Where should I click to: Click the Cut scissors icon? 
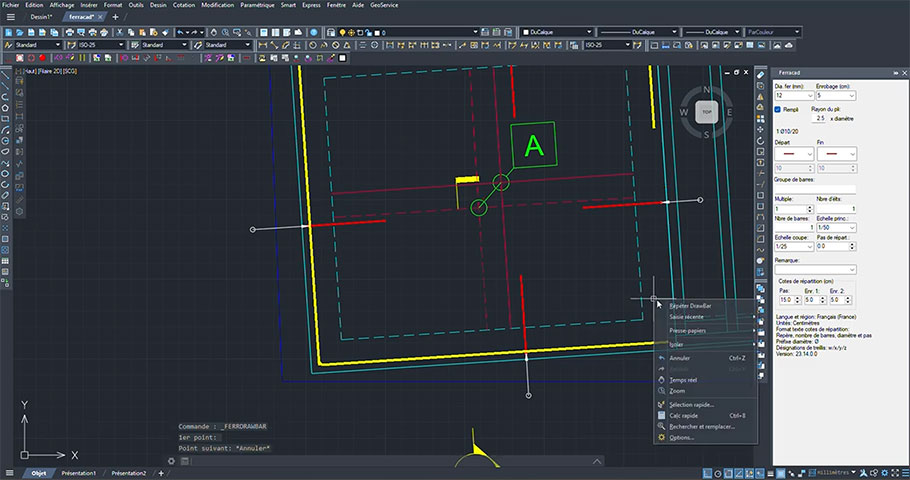point(120,33)
